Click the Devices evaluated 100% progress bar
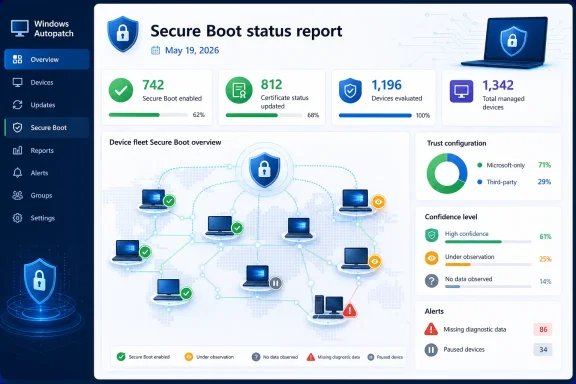 [375, 115]
